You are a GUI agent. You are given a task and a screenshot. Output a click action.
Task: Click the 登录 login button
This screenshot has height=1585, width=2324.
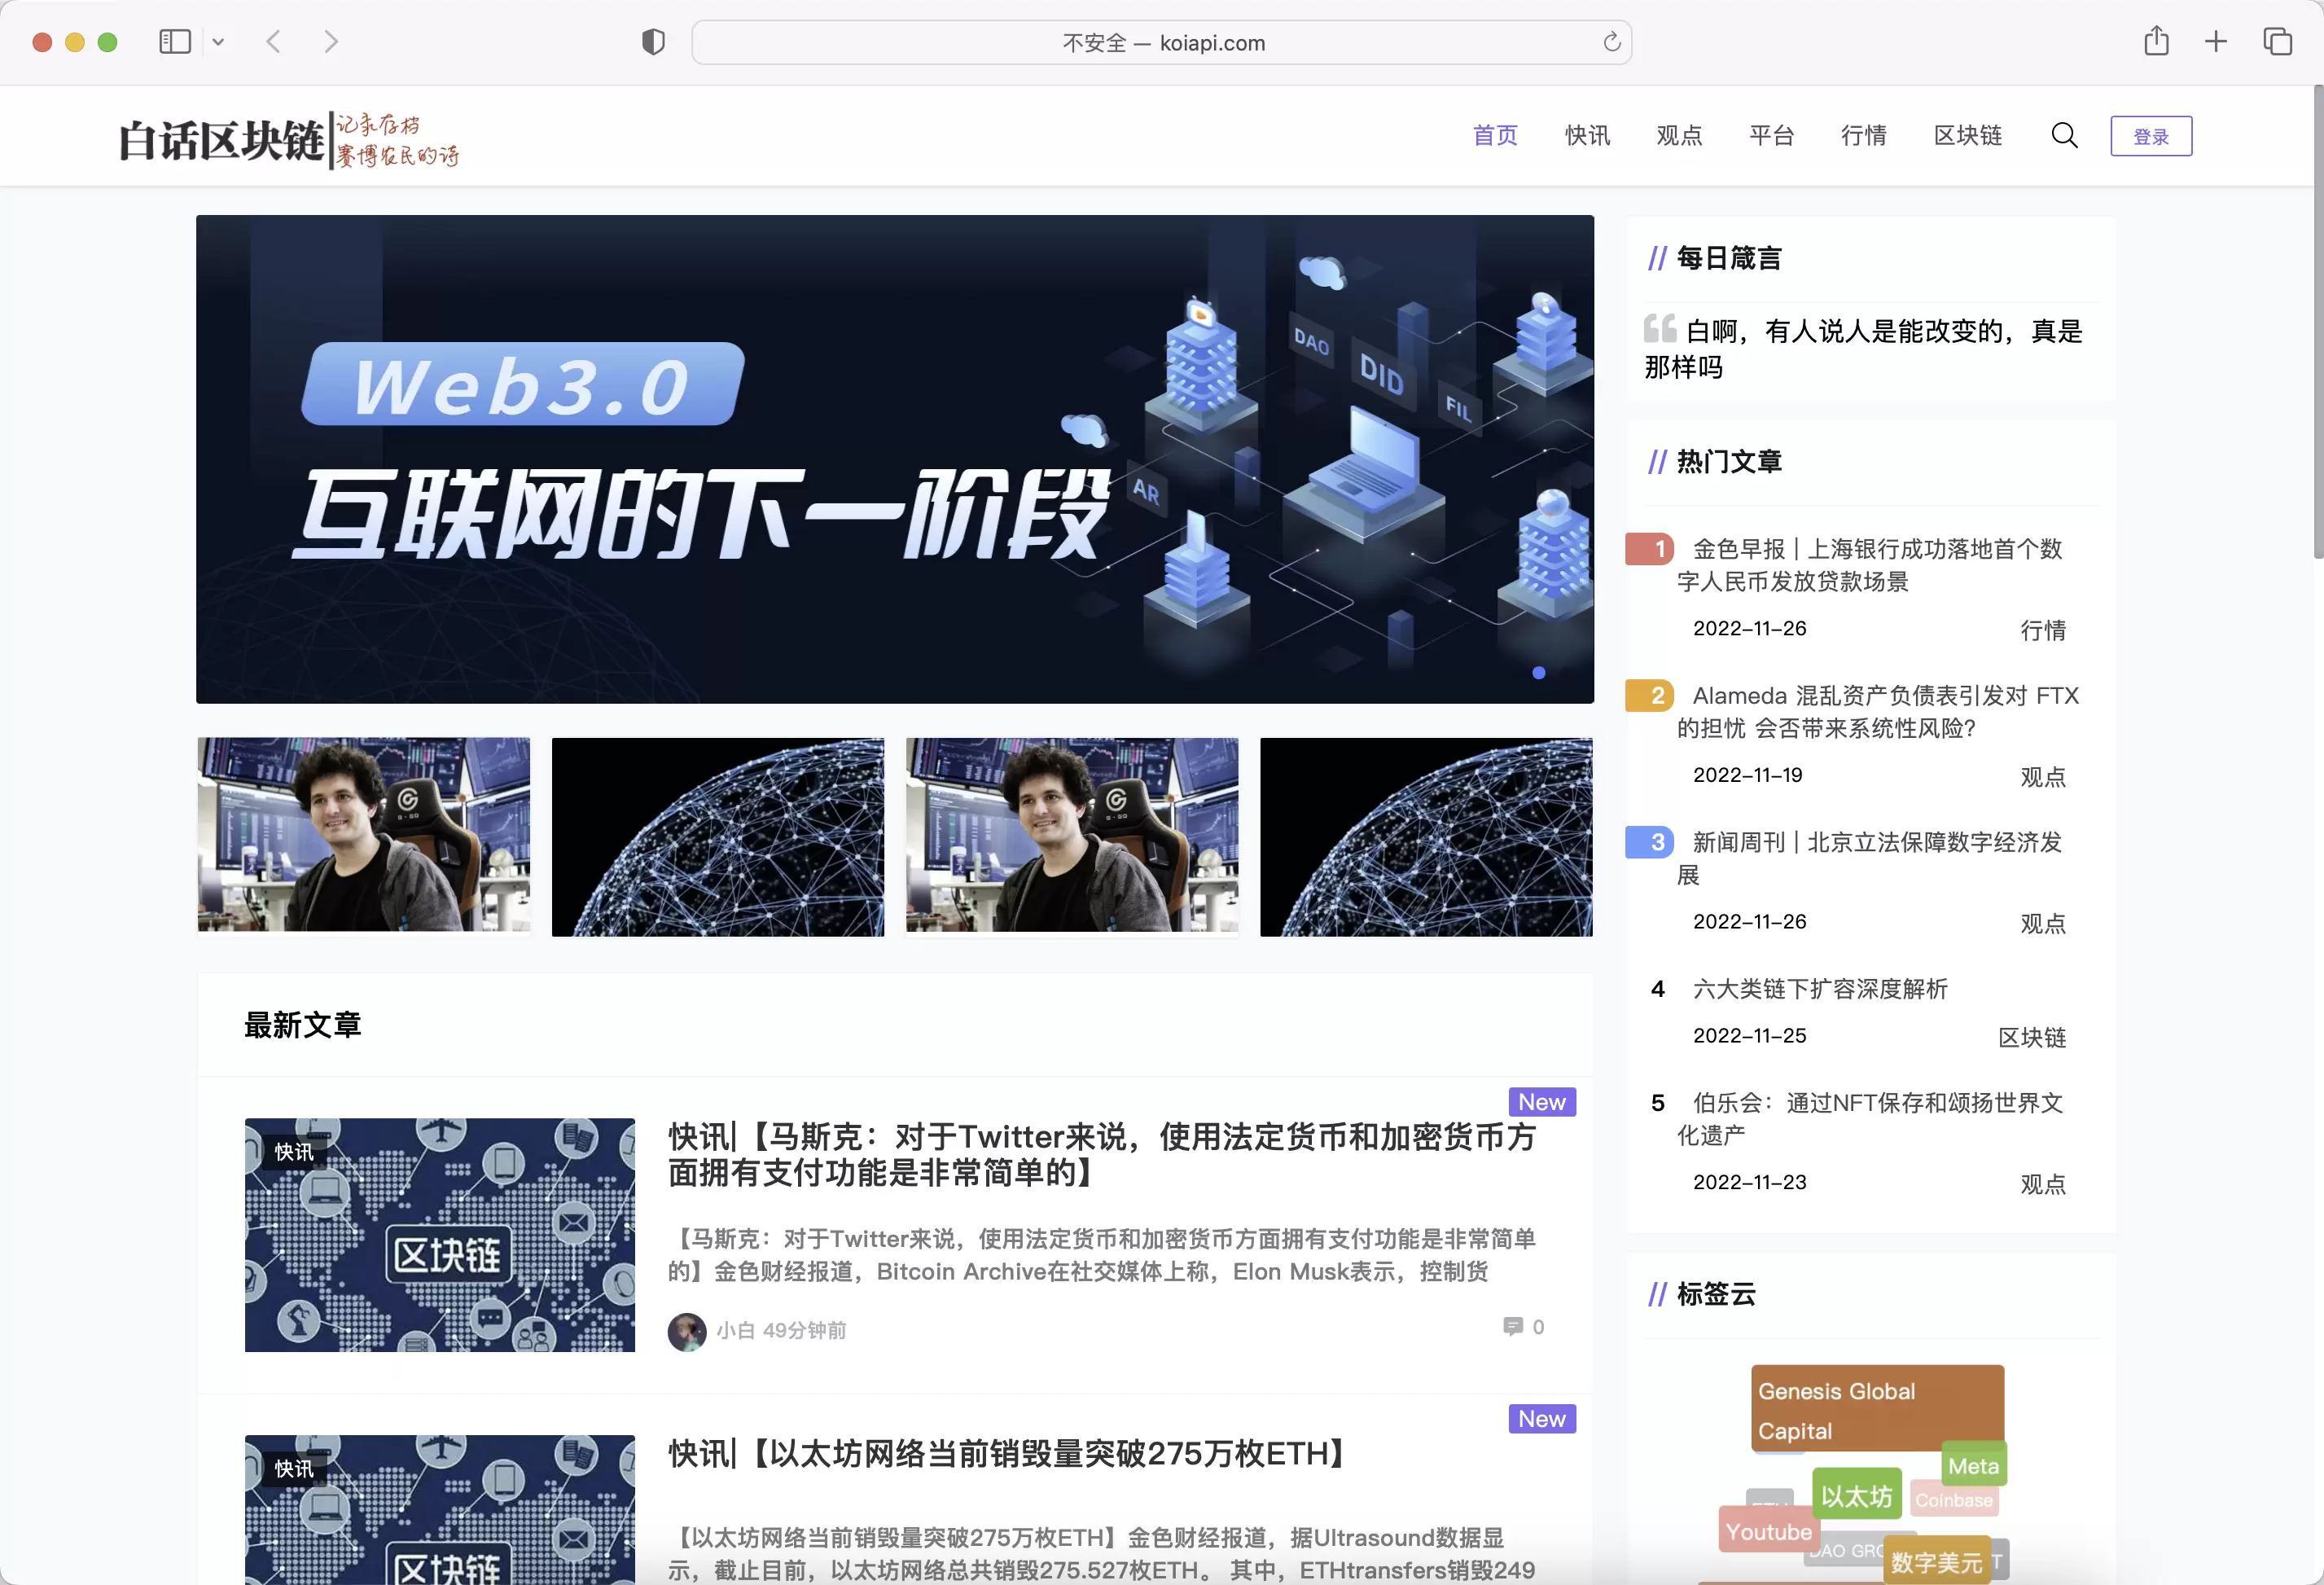click(2151, 136)
